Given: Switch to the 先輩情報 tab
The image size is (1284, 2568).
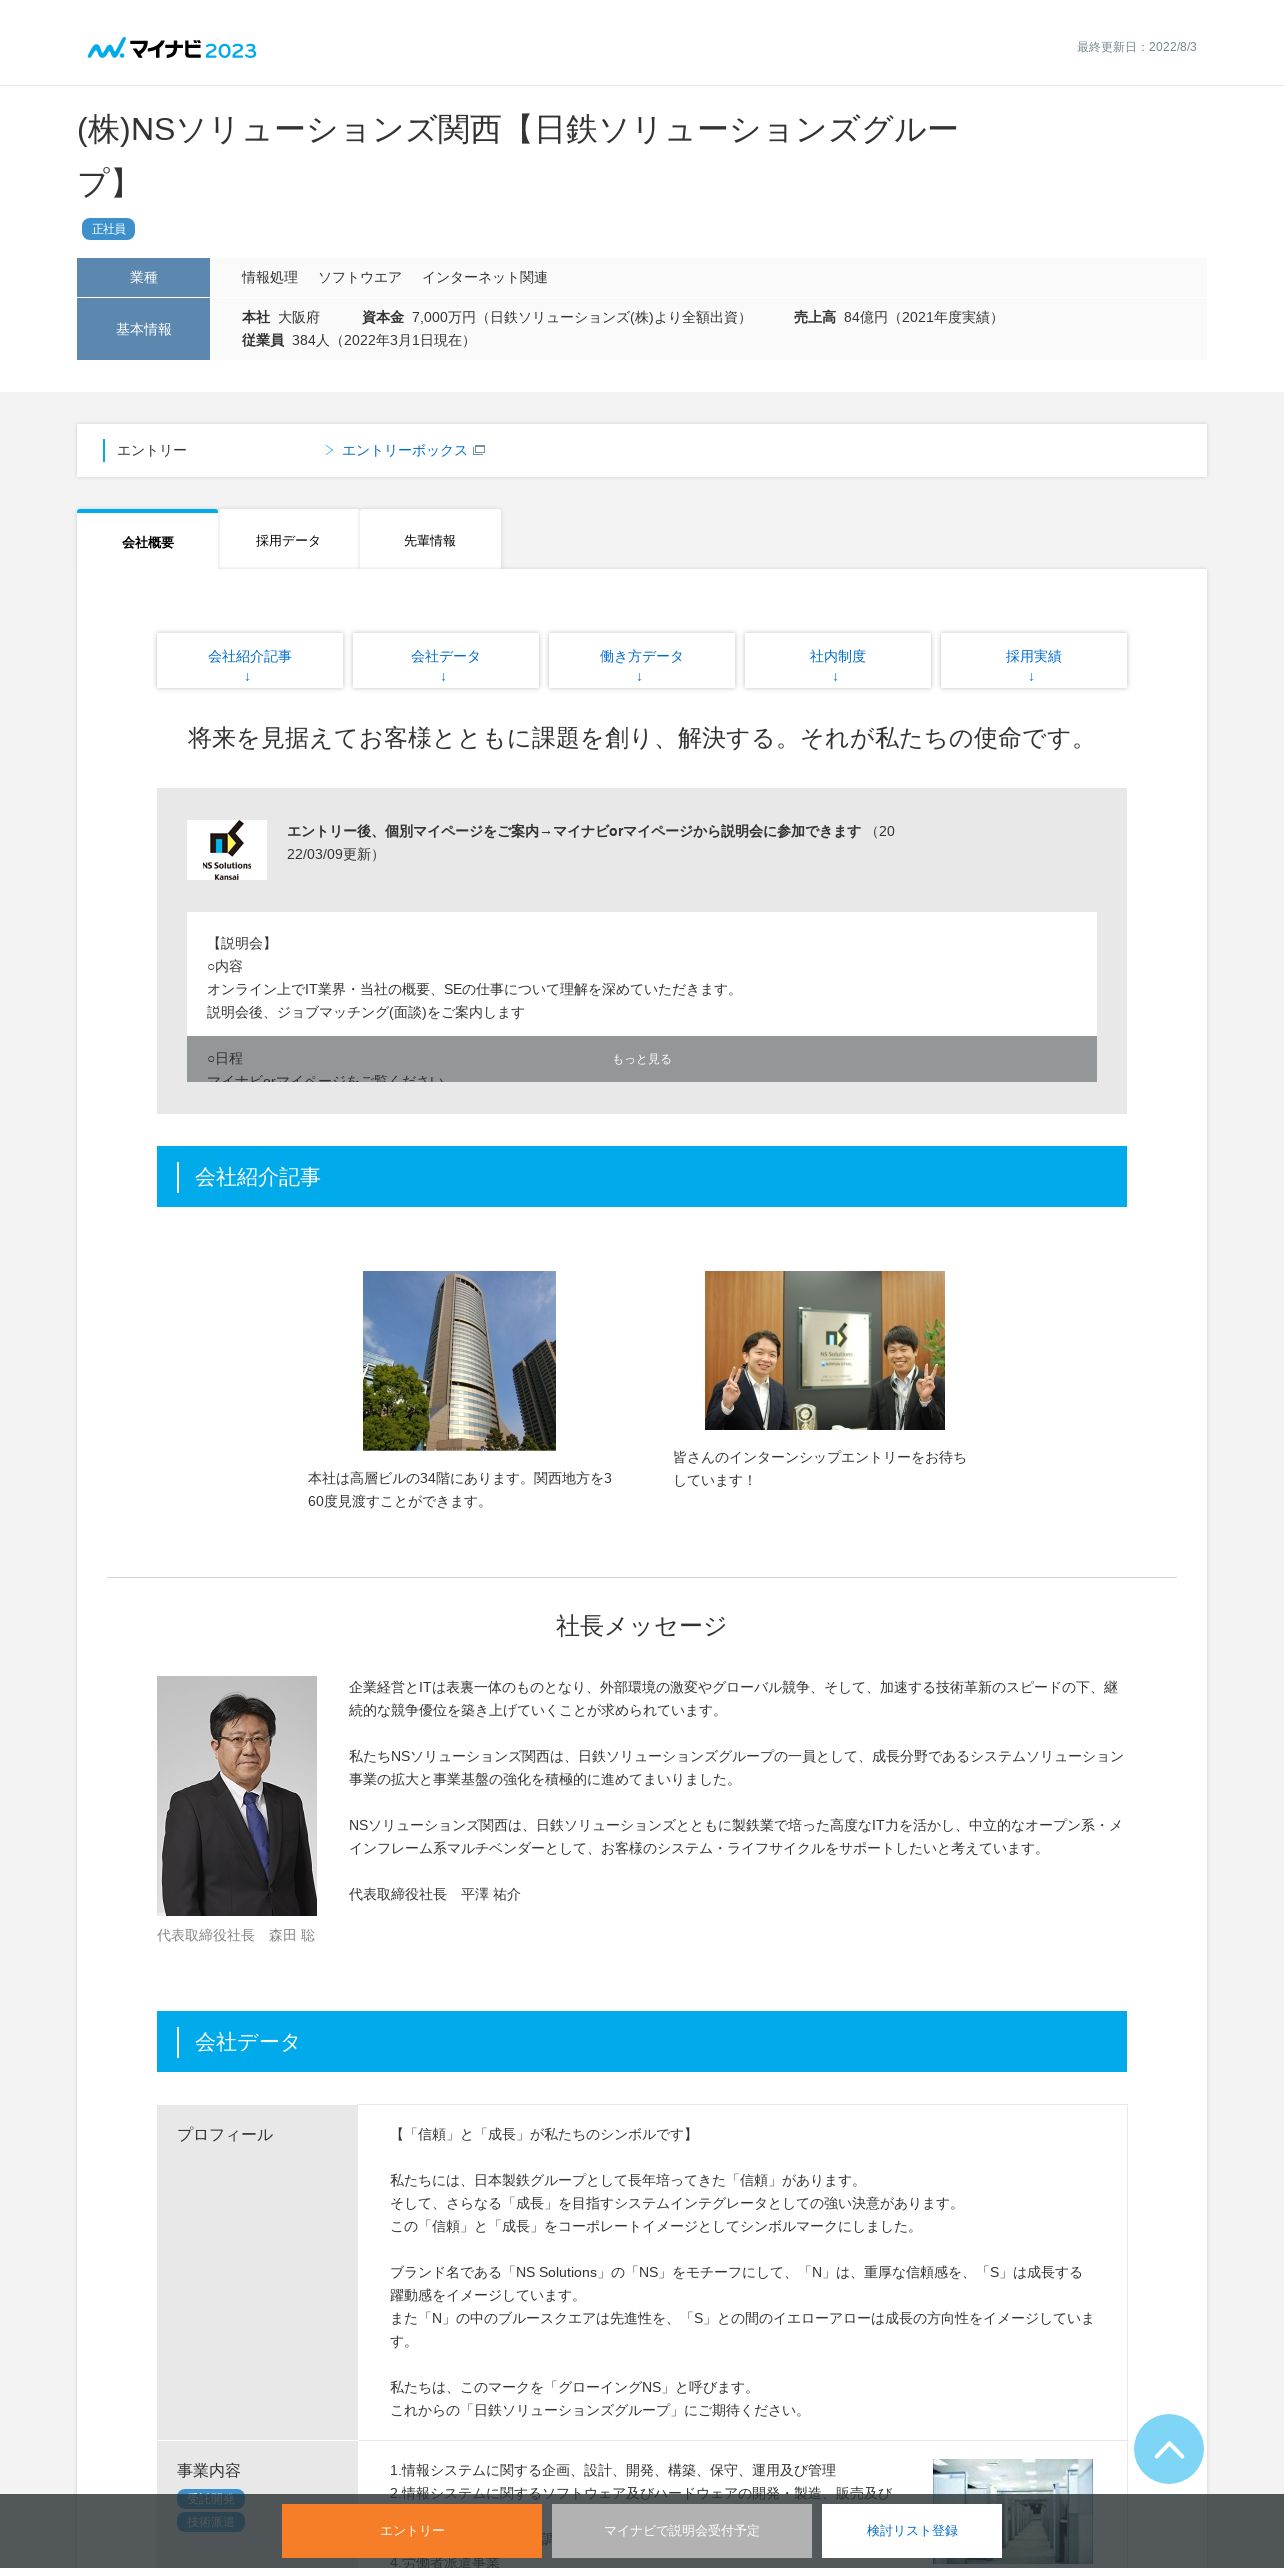Looking at the screenshot, I should pyautogui.click(x=430, y=540).
